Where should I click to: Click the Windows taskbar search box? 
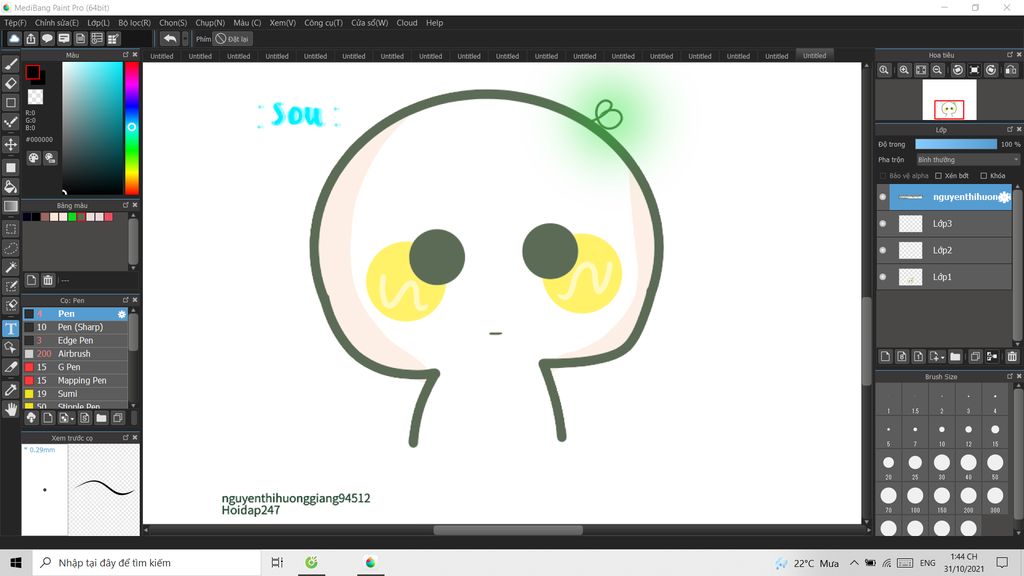pyautogui.click(x=146, y=562)
